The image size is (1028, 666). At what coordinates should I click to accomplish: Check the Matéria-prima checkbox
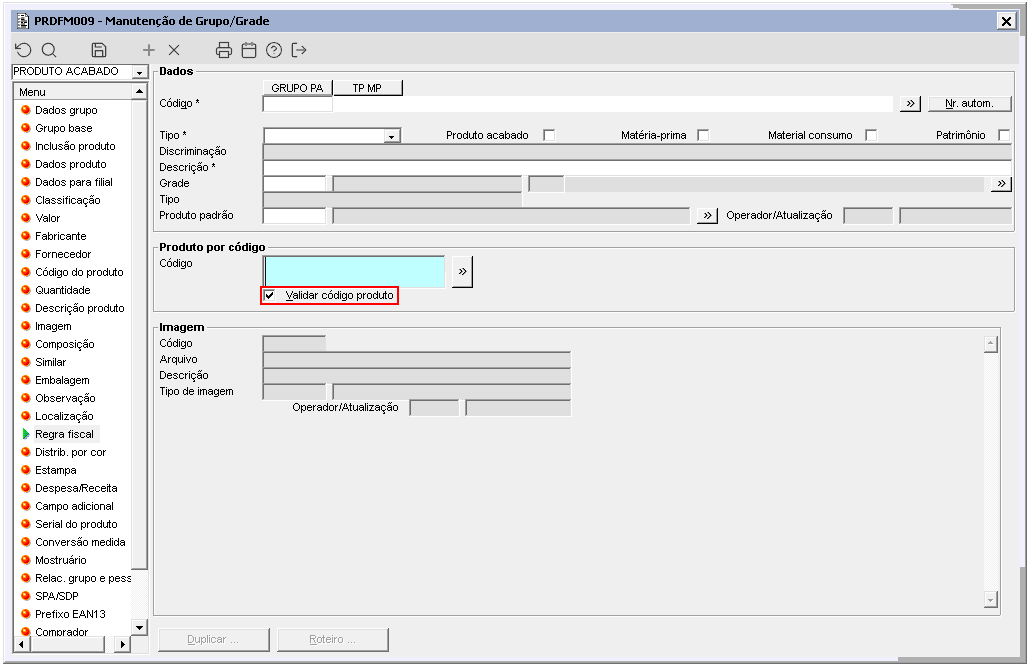click(x=703, y=135)
